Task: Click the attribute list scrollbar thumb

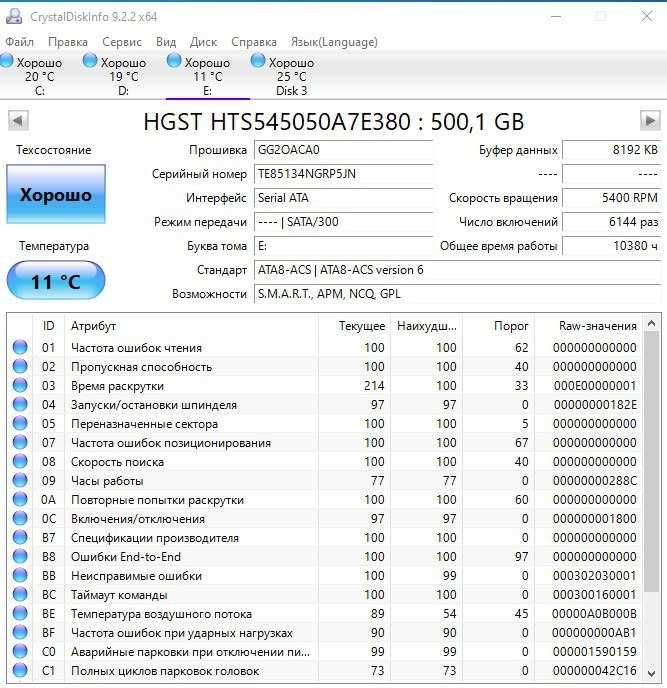Action: [652, 462]
